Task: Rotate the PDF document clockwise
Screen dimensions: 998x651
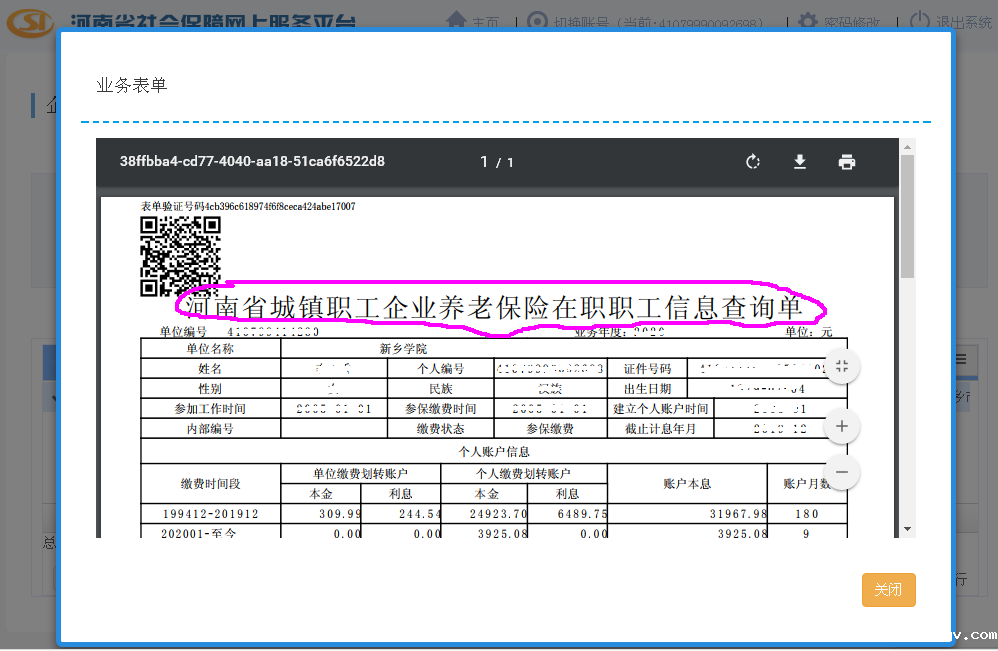Action: [753, 162]
